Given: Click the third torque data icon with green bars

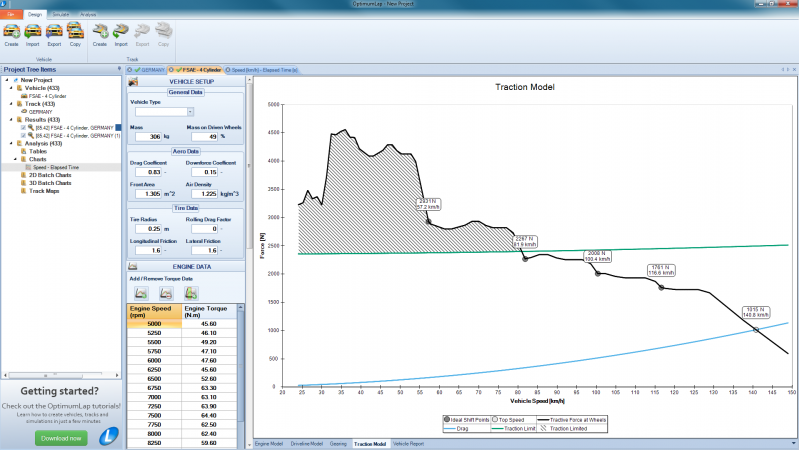Looking at the screenshot, I should pos(191,293).
